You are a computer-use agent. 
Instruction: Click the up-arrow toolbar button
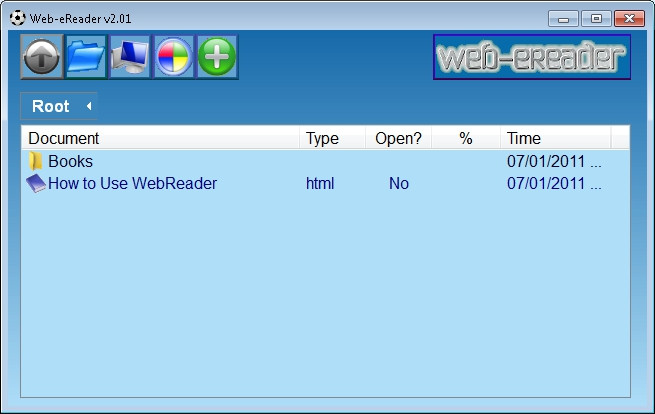tap(42, 57)
